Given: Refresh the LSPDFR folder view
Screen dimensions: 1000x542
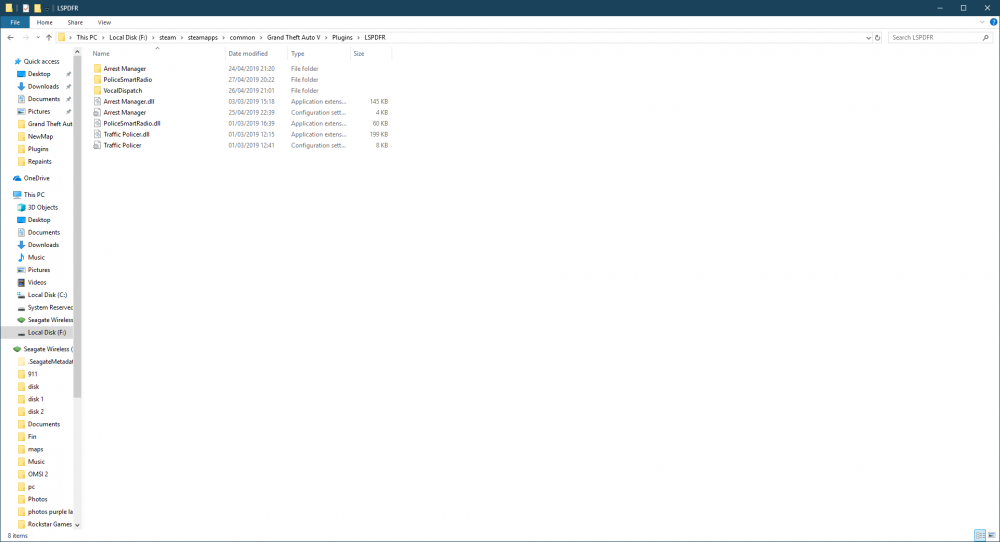Looking at the screenshot, I should click(x=878, y=38).
